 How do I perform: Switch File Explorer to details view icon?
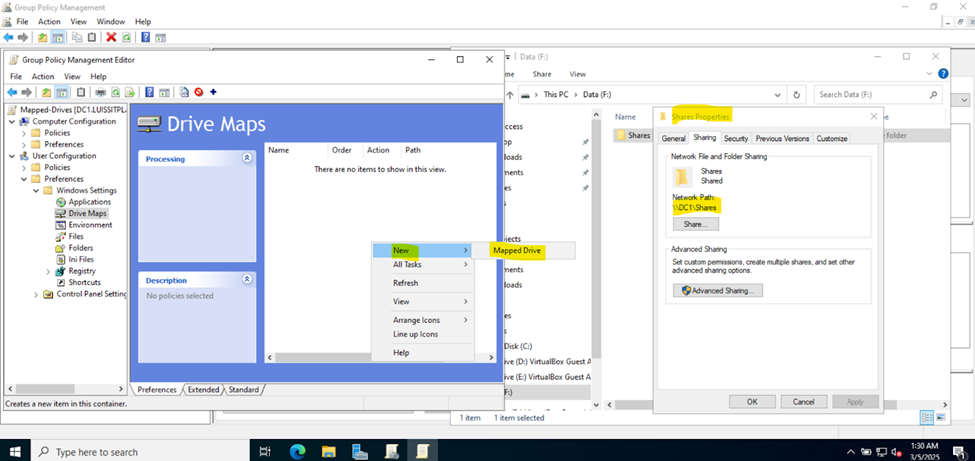tap(927, 417)
